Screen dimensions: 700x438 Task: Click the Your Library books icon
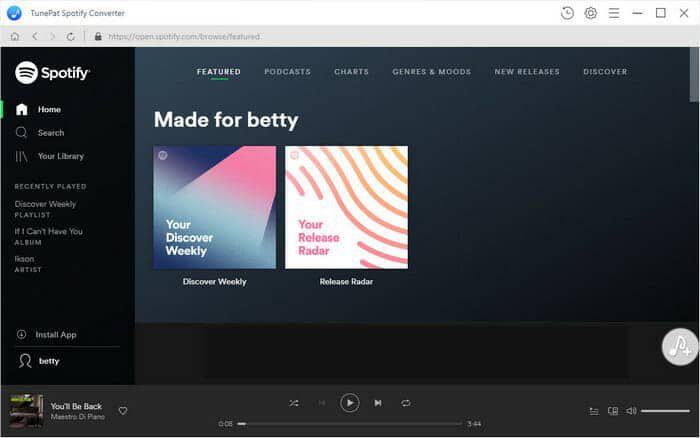21,156
